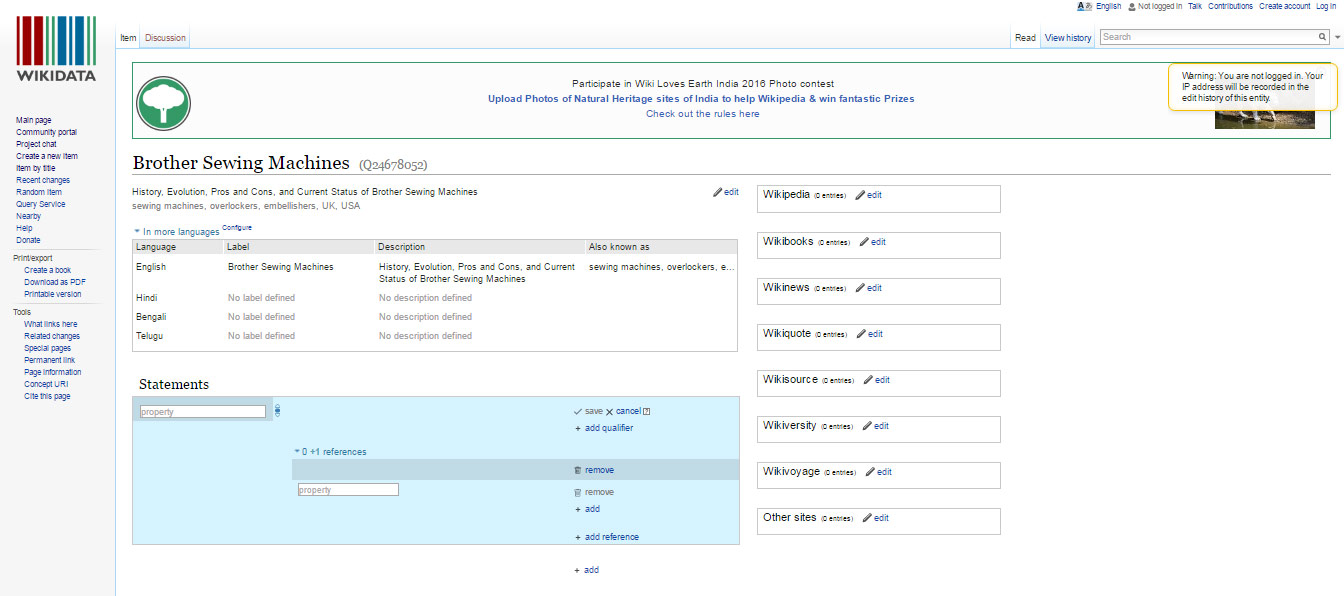Click the pencil icon for the description edit
Image resolution: width=1344 pixels, height=596 pixels.
tap(717, 192)
